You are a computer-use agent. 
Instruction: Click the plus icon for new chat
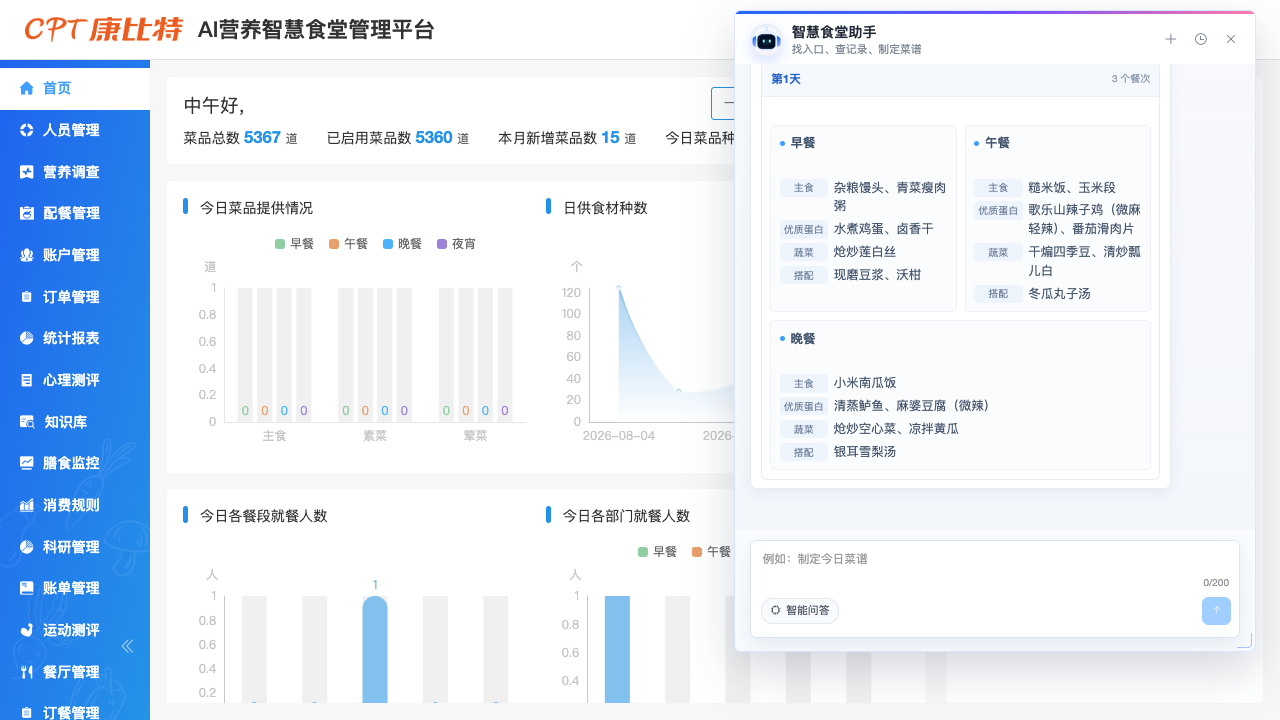point(1171,39)
